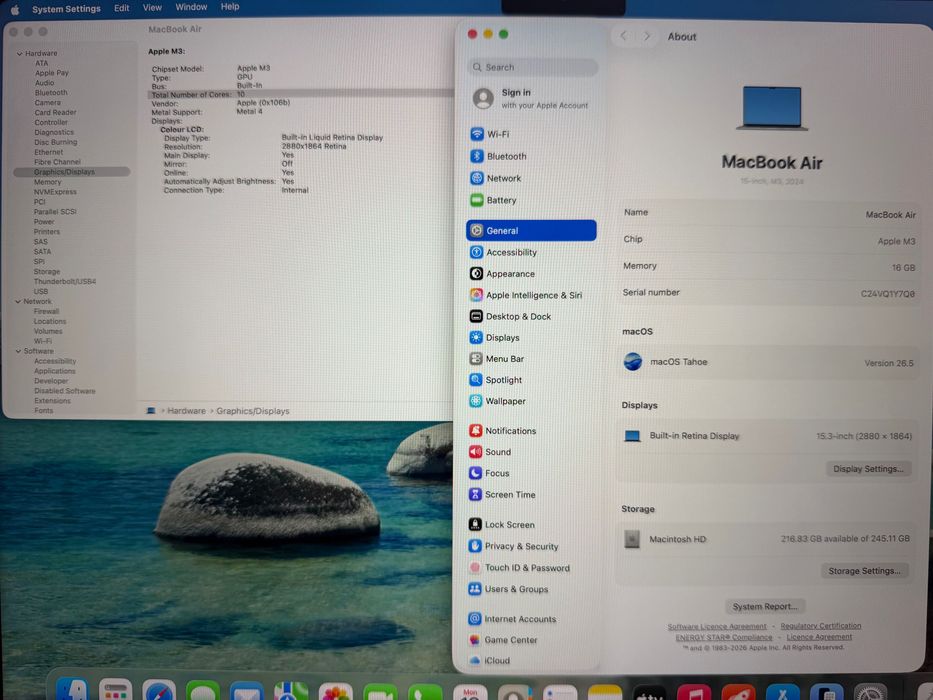Select Apple Pay in the hardware tree
933x700 pixels.
tap(52, 73)
